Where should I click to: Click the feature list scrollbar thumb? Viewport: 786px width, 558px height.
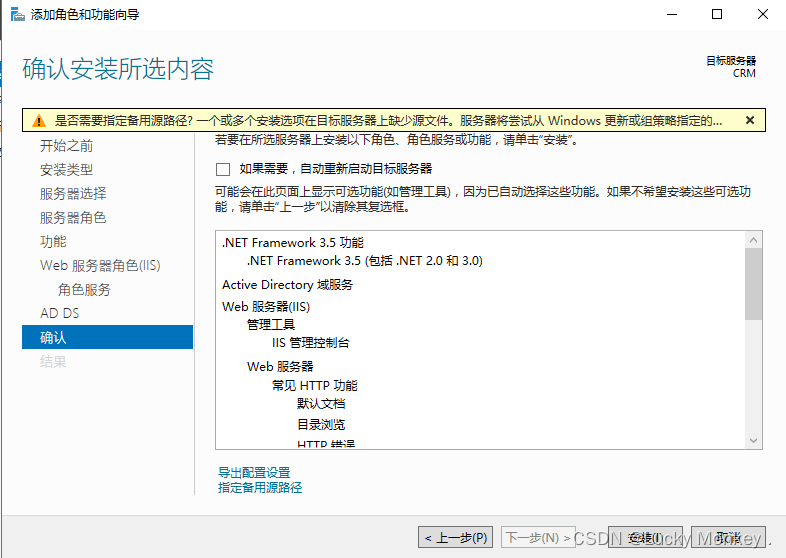(753, 284)
